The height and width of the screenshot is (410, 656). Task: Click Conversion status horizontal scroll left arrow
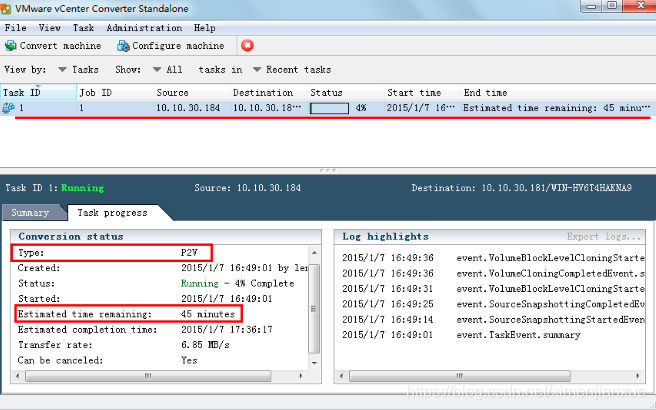click(x=18, y=376)
